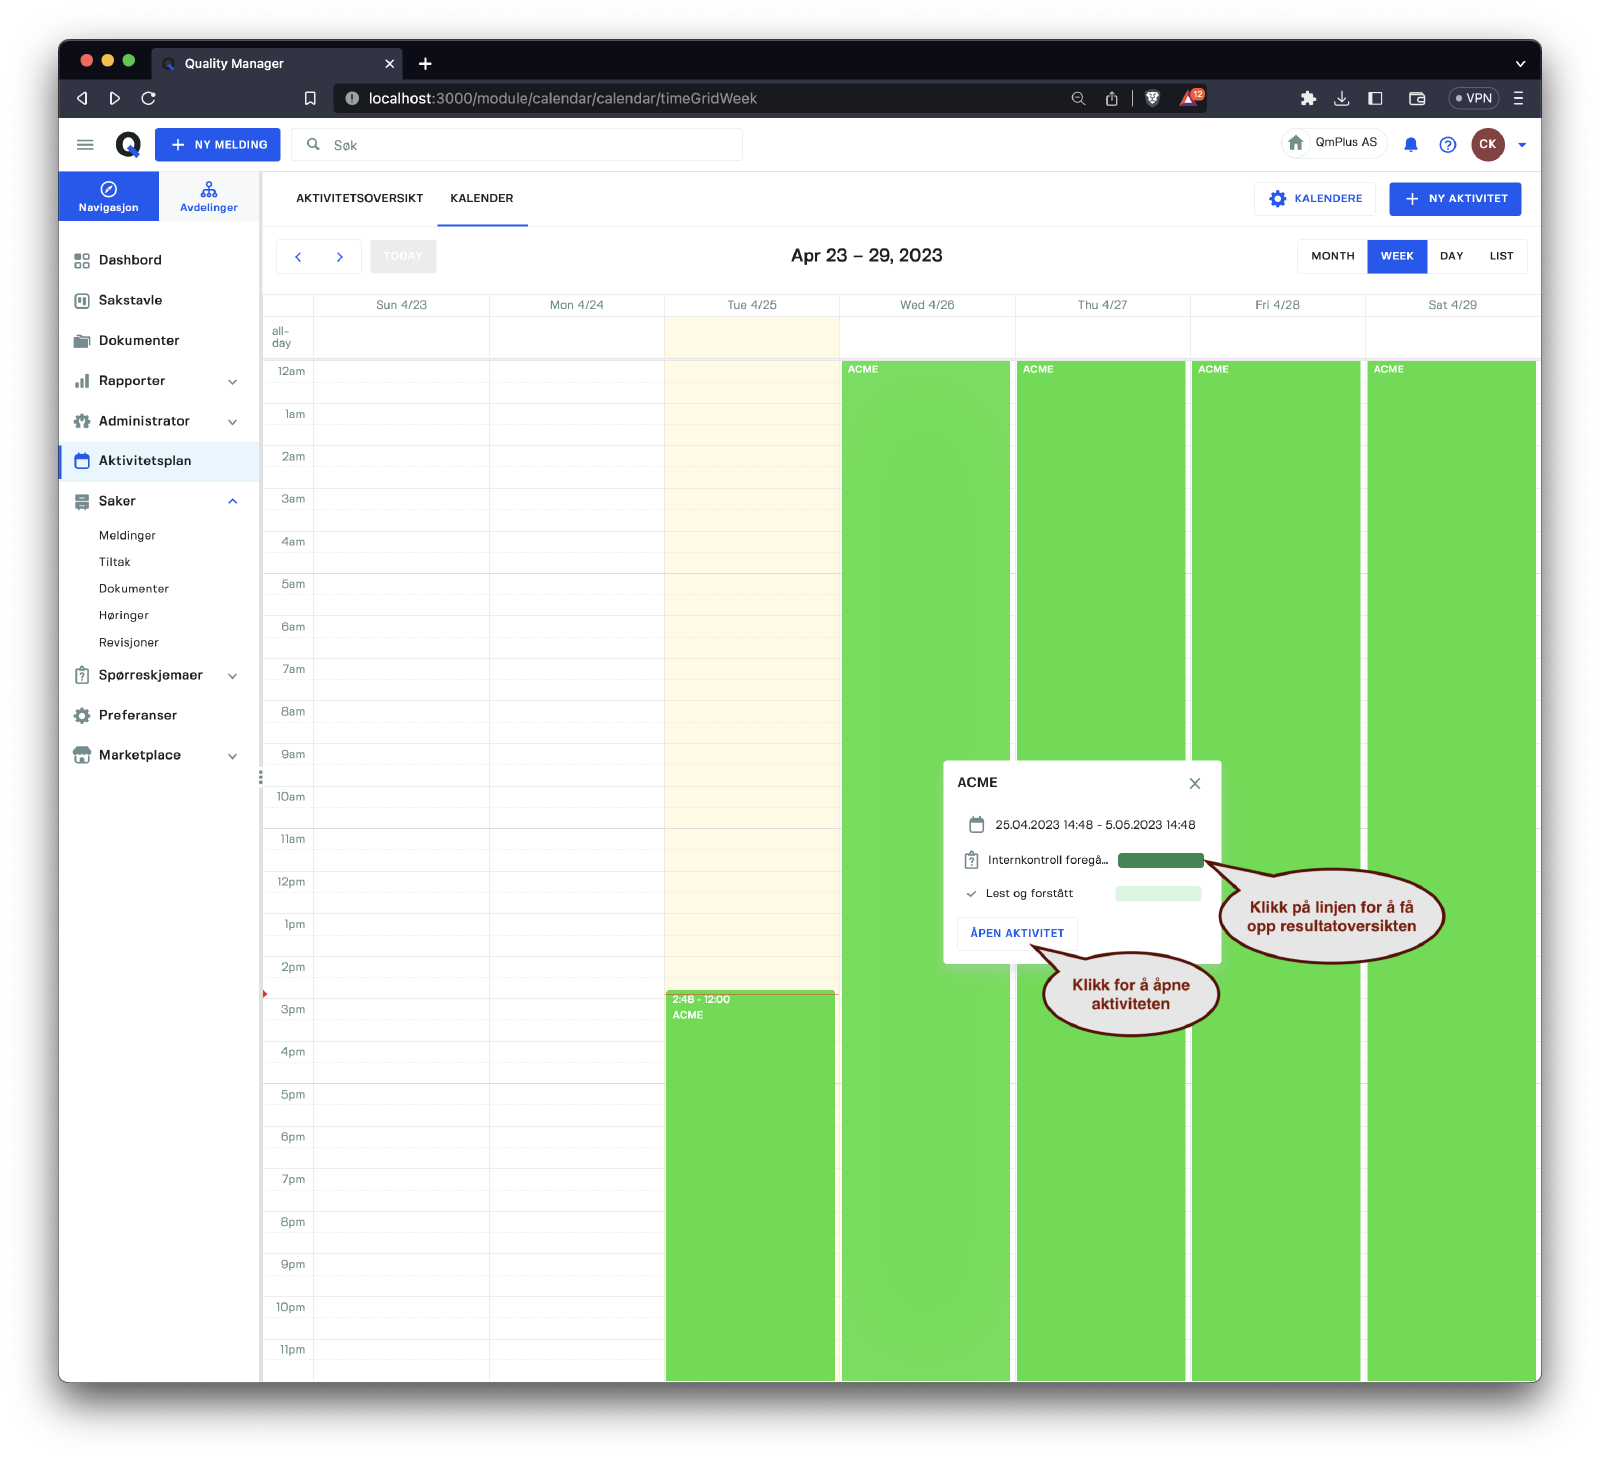Open the user account dropdown arrow

[x=1522, y=145]
